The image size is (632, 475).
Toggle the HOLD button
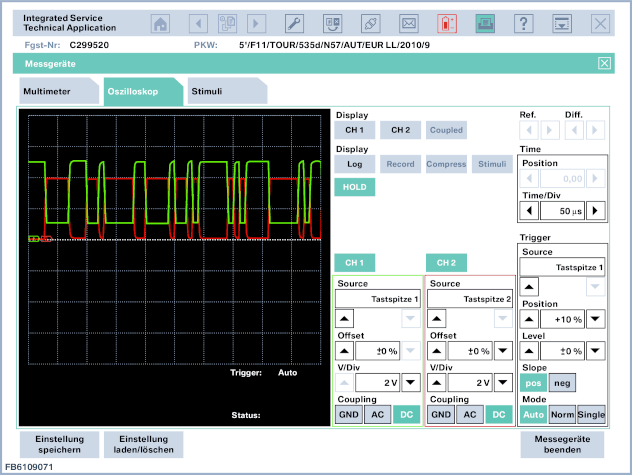click(355, 187)
